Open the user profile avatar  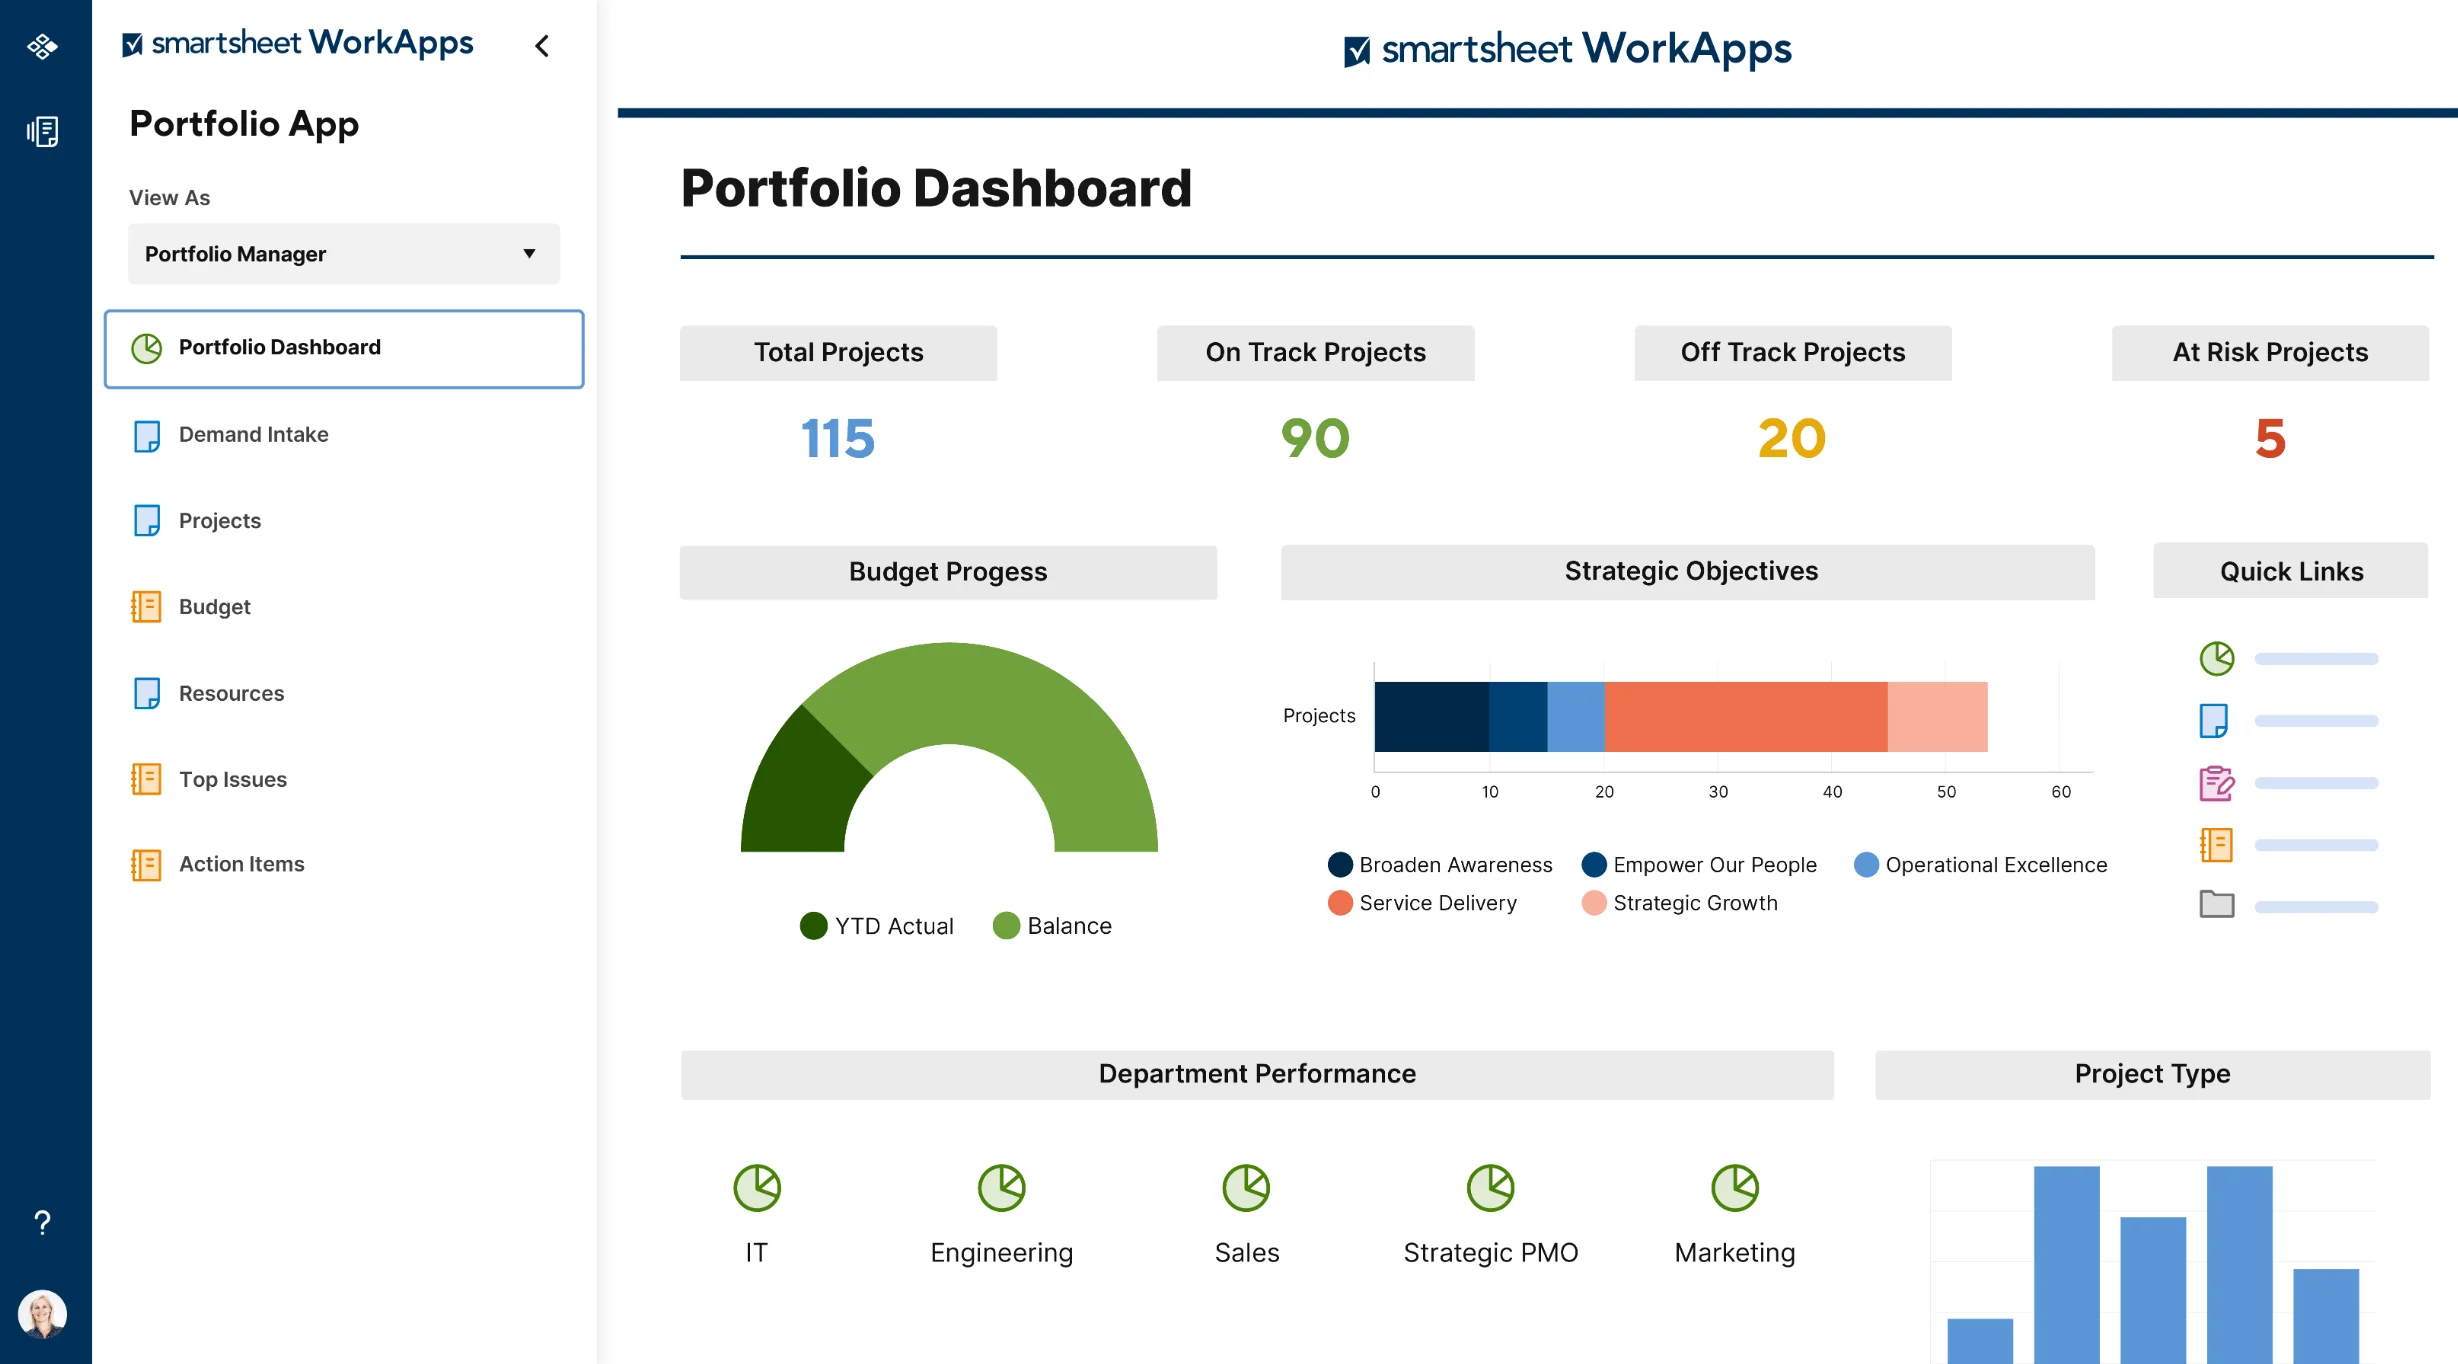pos(42,1313)
